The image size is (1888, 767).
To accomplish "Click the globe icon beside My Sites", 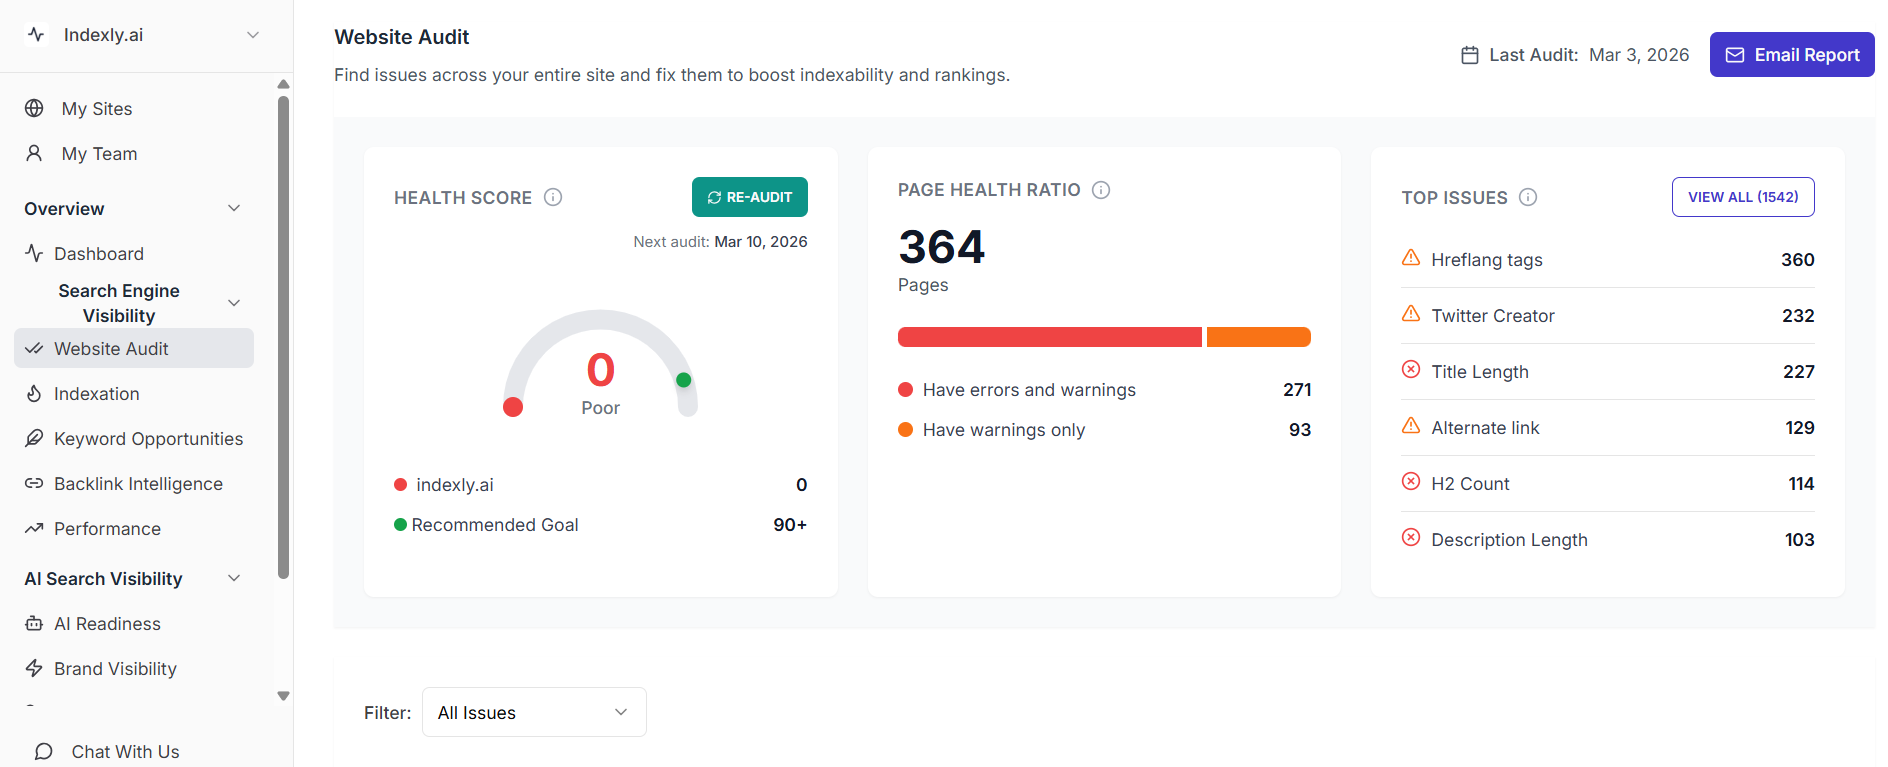I will 34,108.
